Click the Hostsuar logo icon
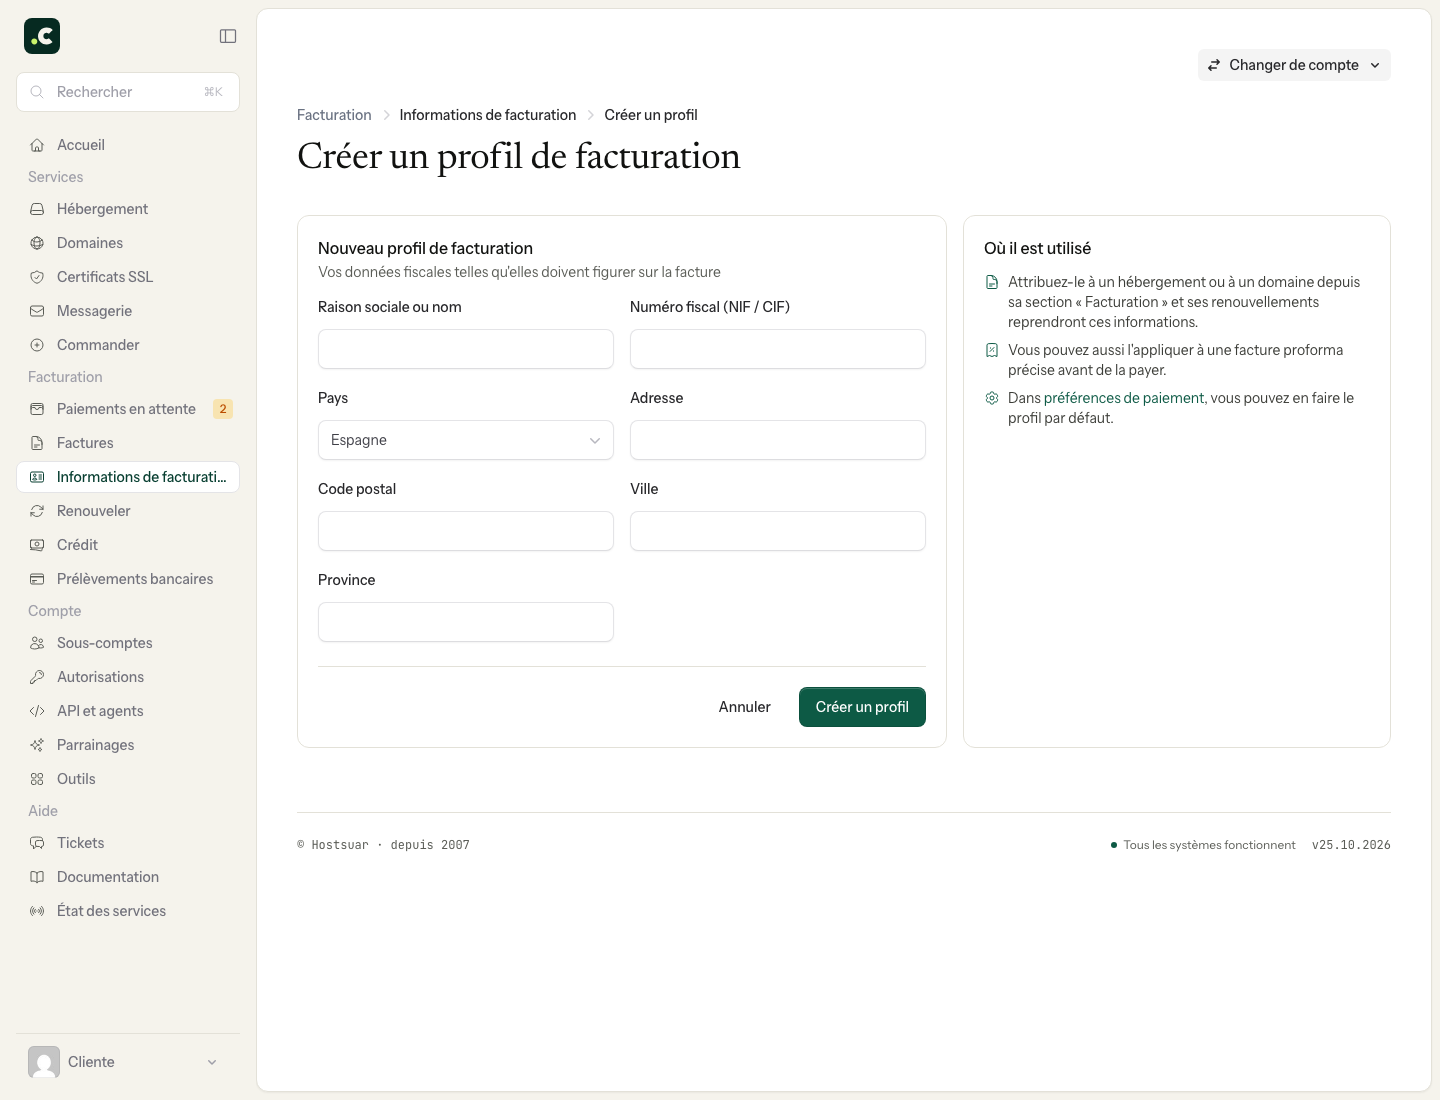 tap(42, 36)
